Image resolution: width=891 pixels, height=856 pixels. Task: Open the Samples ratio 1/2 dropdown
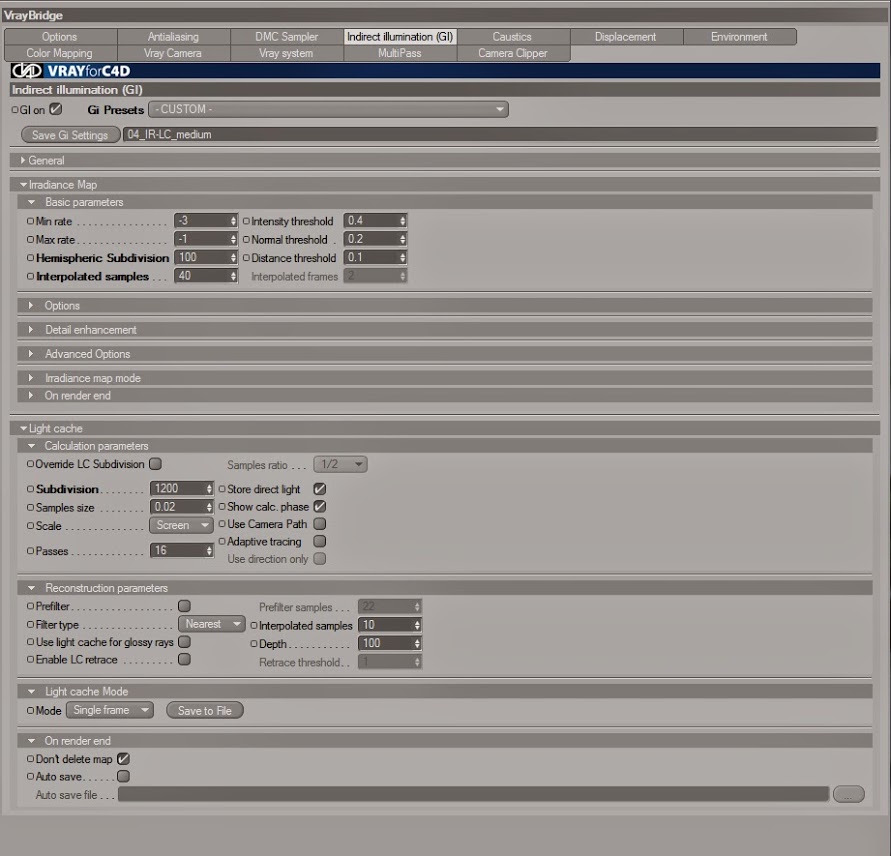pos(340,464)
